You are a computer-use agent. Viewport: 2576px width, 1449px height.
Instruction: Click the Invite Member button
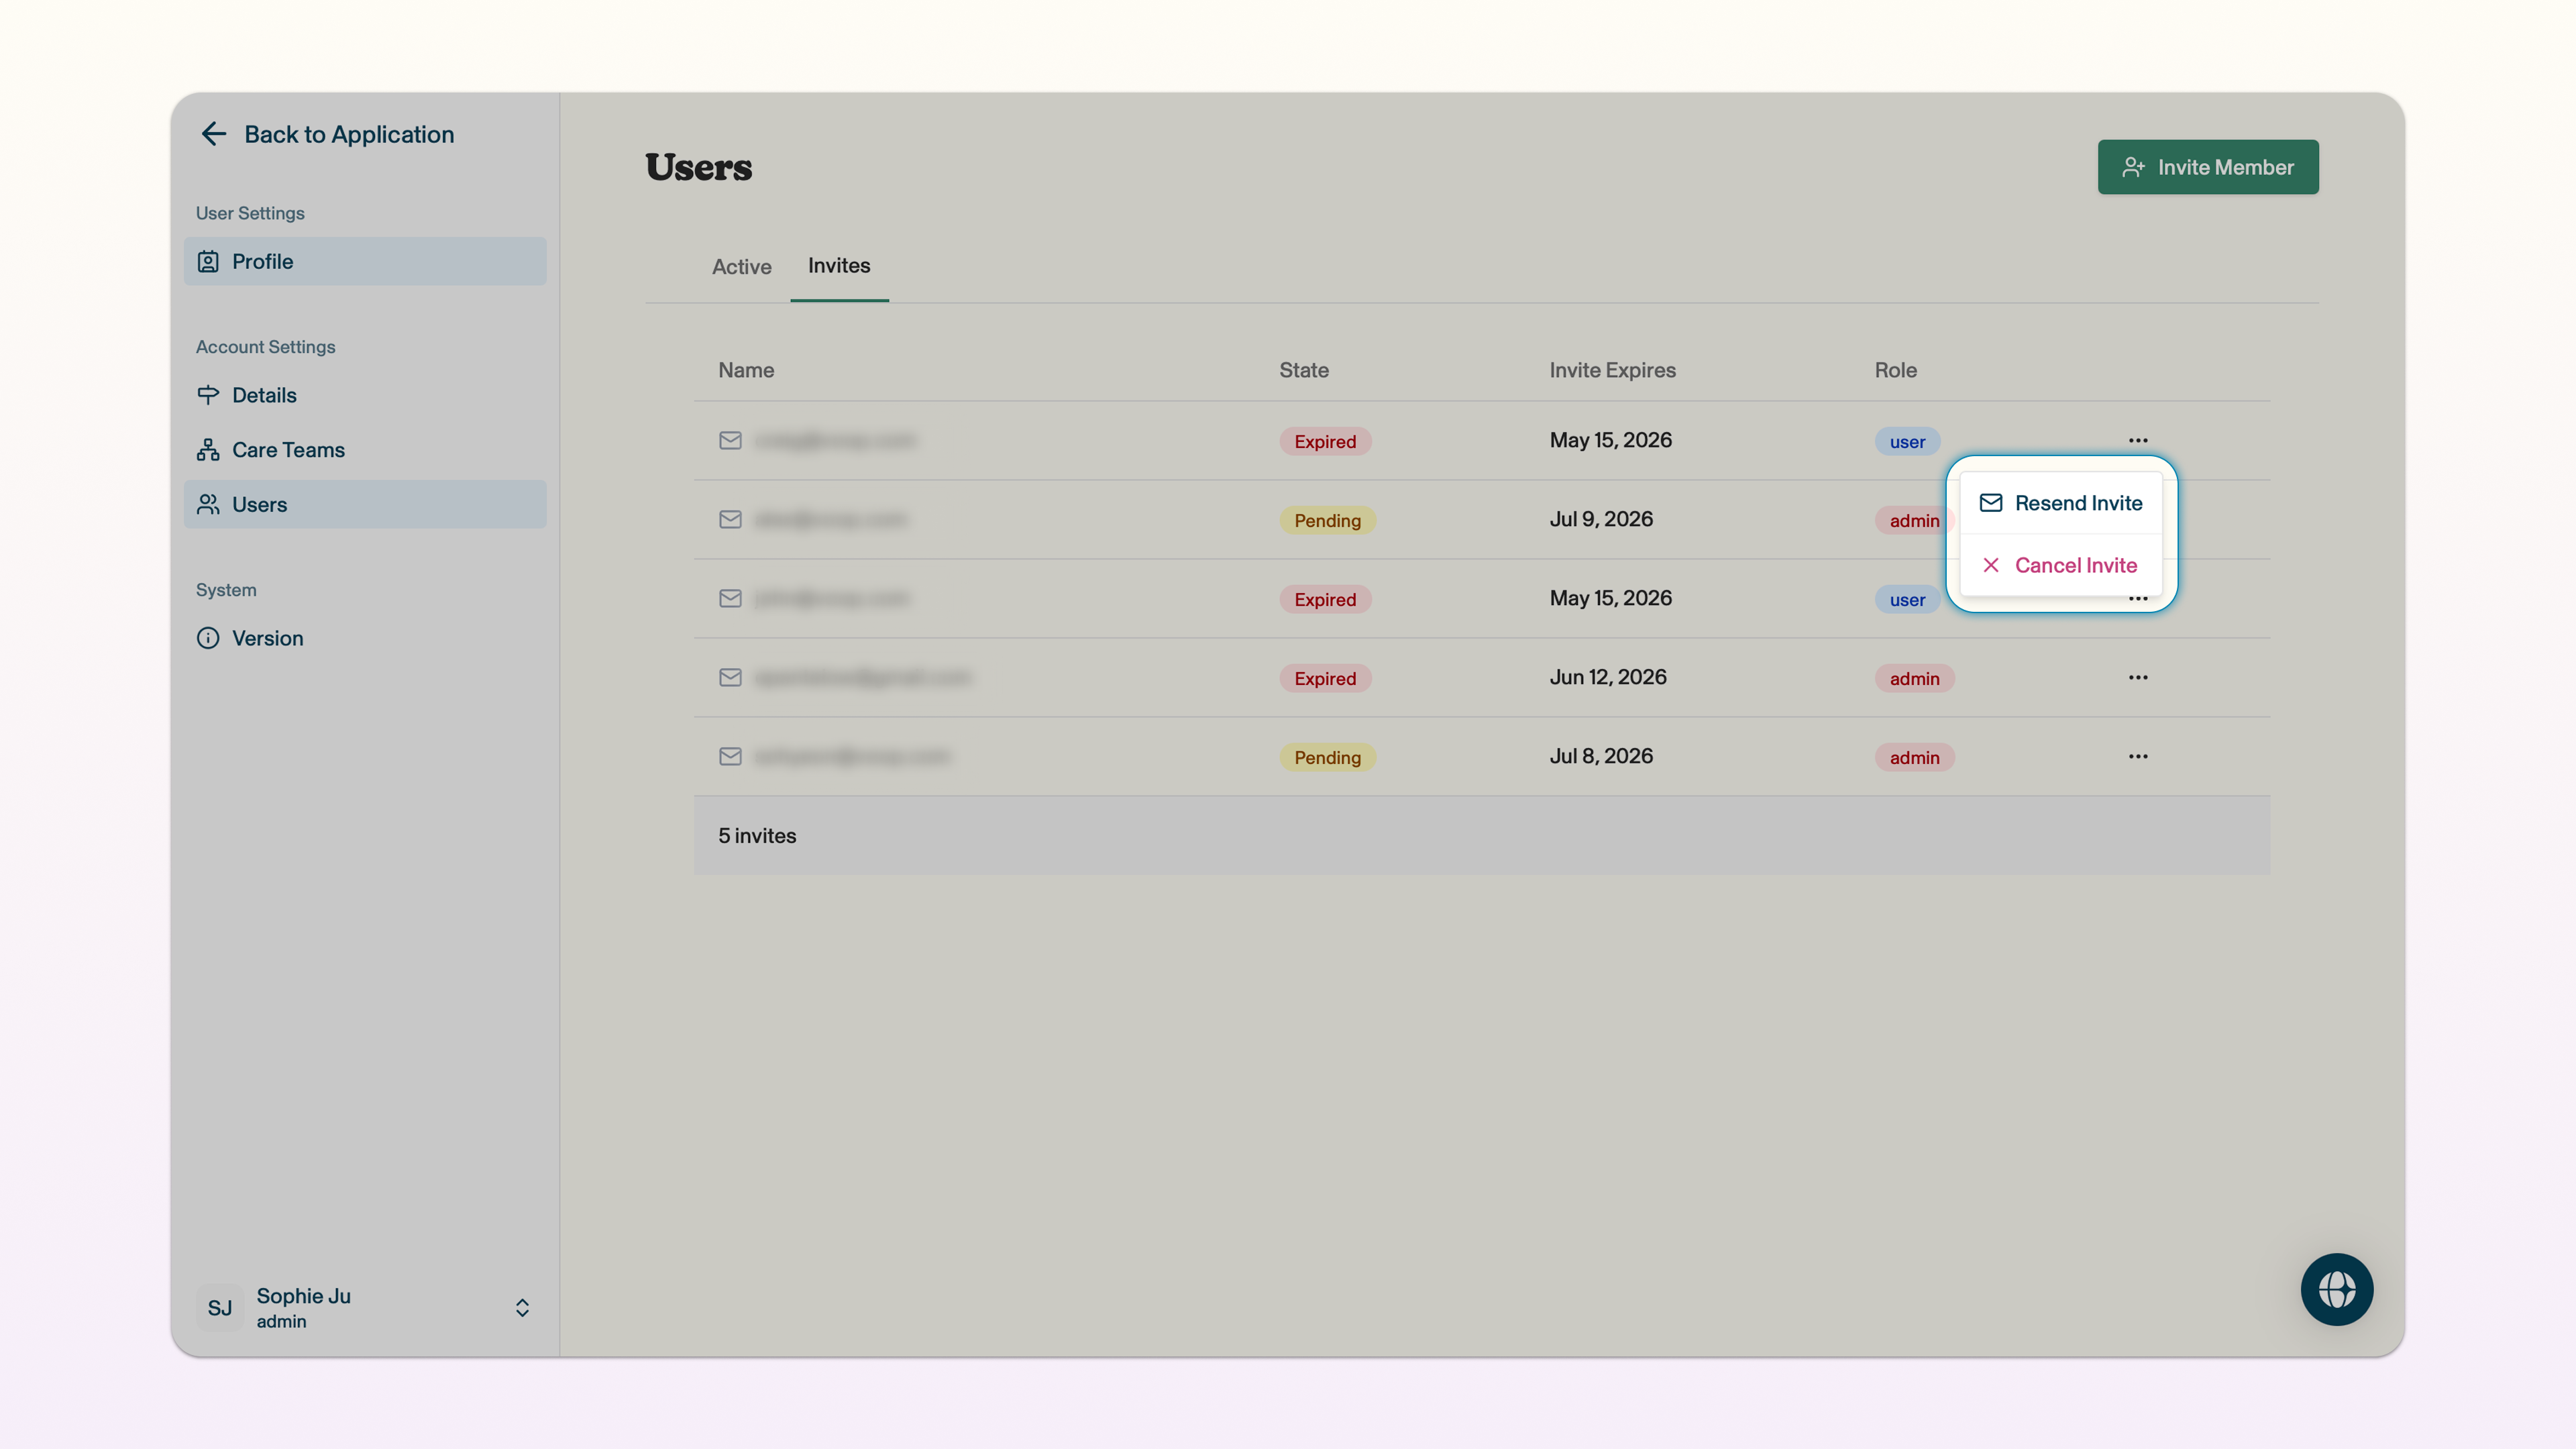[x=2208, y=167]
